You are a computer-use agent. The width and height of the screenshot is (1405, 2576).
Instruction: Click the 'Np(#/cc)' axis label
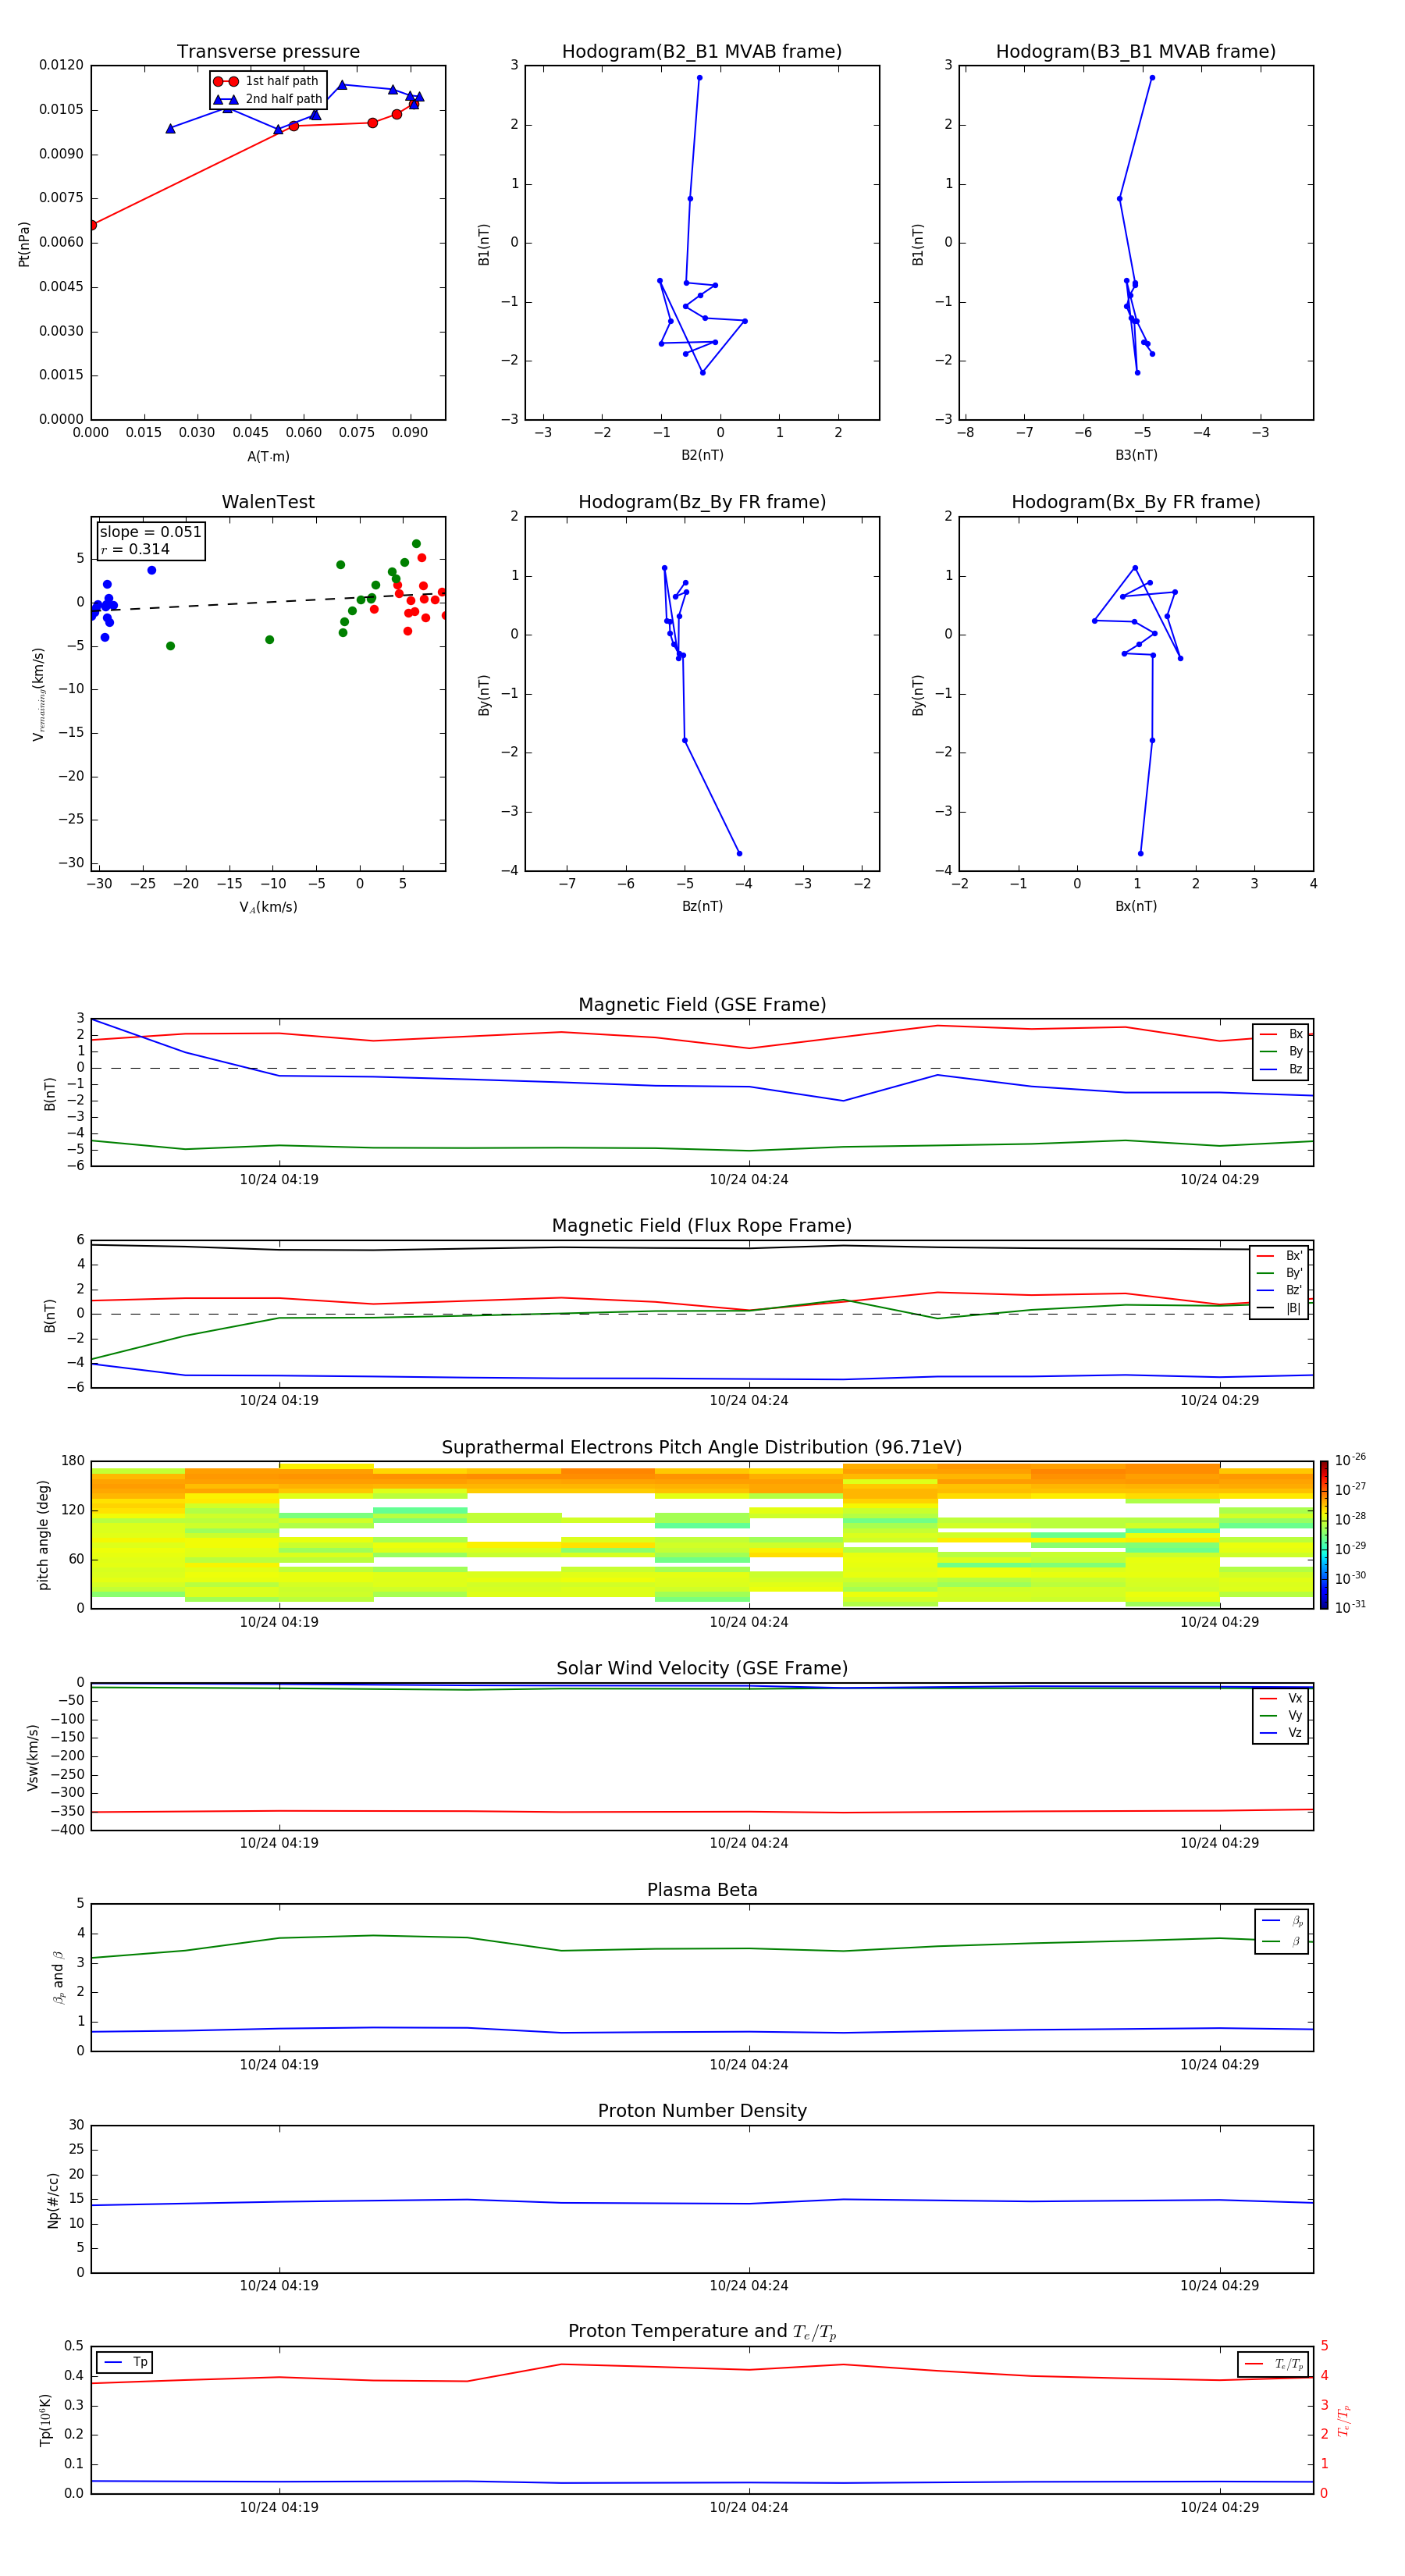[53, 2200]
